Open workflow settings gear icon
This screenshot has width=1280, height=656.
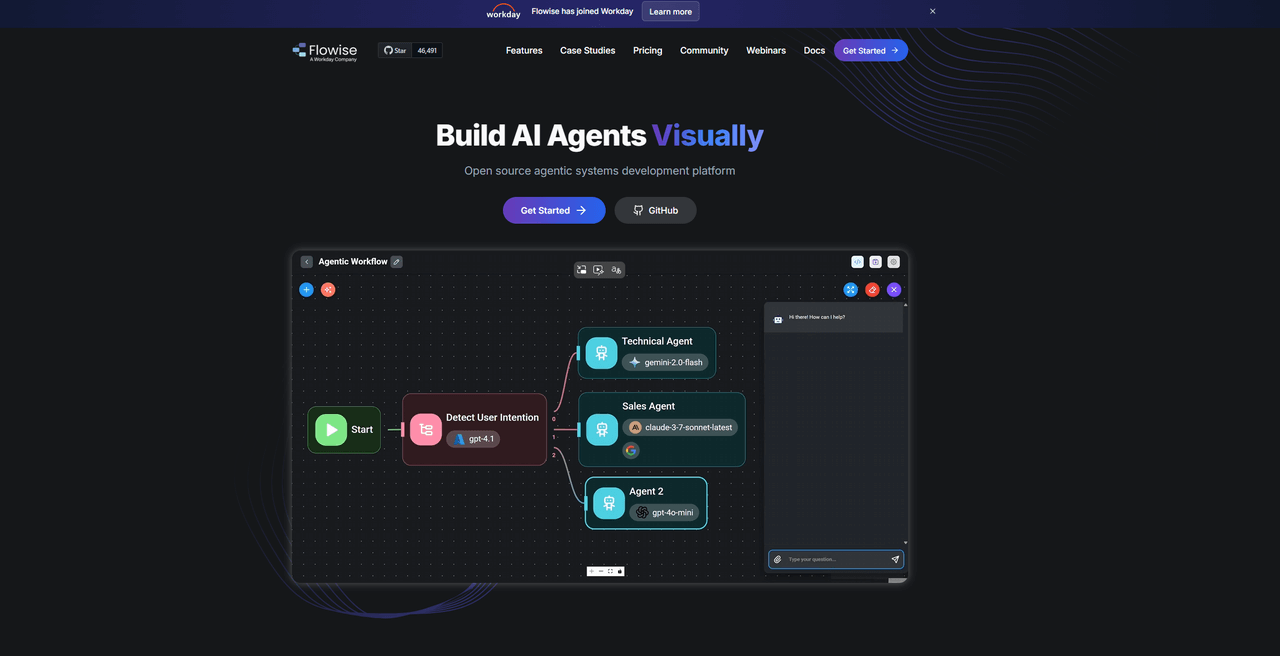pos(894,262)
